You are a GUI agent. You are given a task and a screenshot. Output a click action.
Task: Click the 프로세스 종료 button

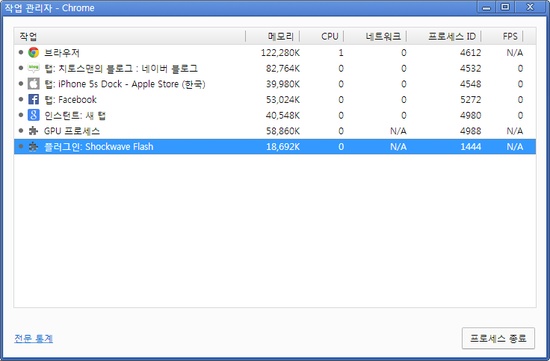pos(498,338)
